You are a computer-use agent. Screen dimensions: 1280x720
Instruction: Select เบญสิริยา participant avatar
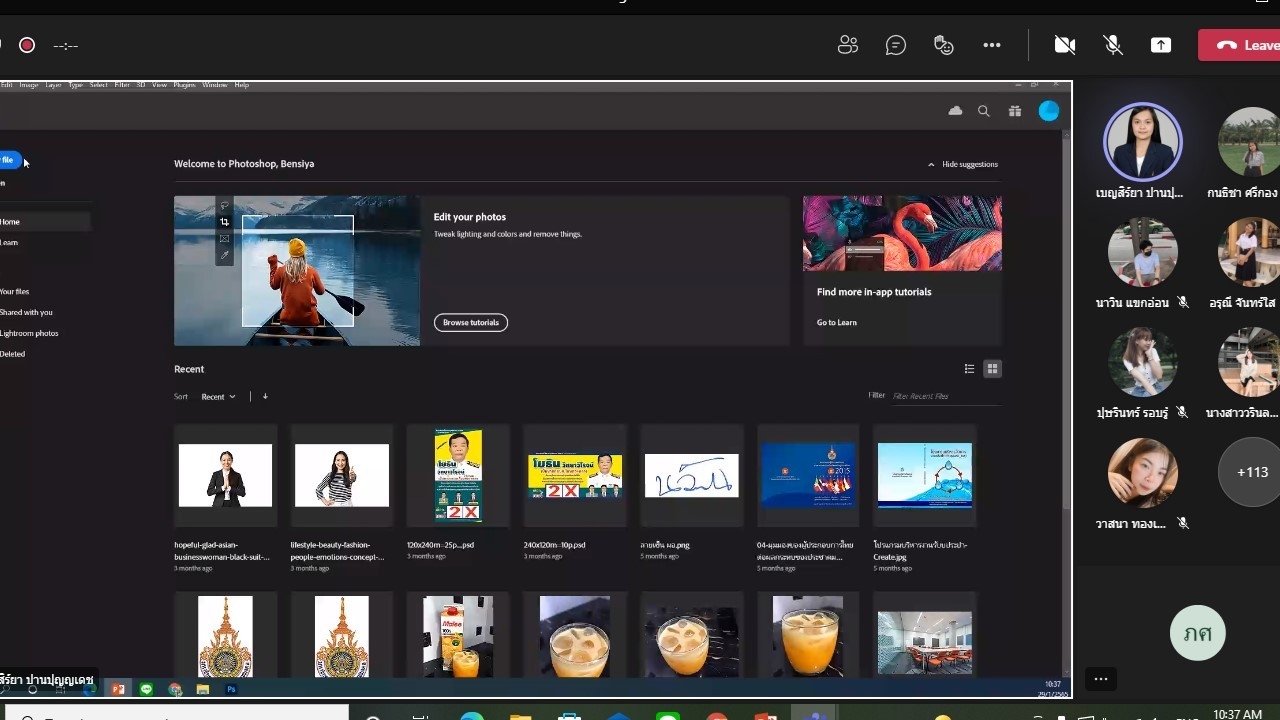[x=1142, y=142]
